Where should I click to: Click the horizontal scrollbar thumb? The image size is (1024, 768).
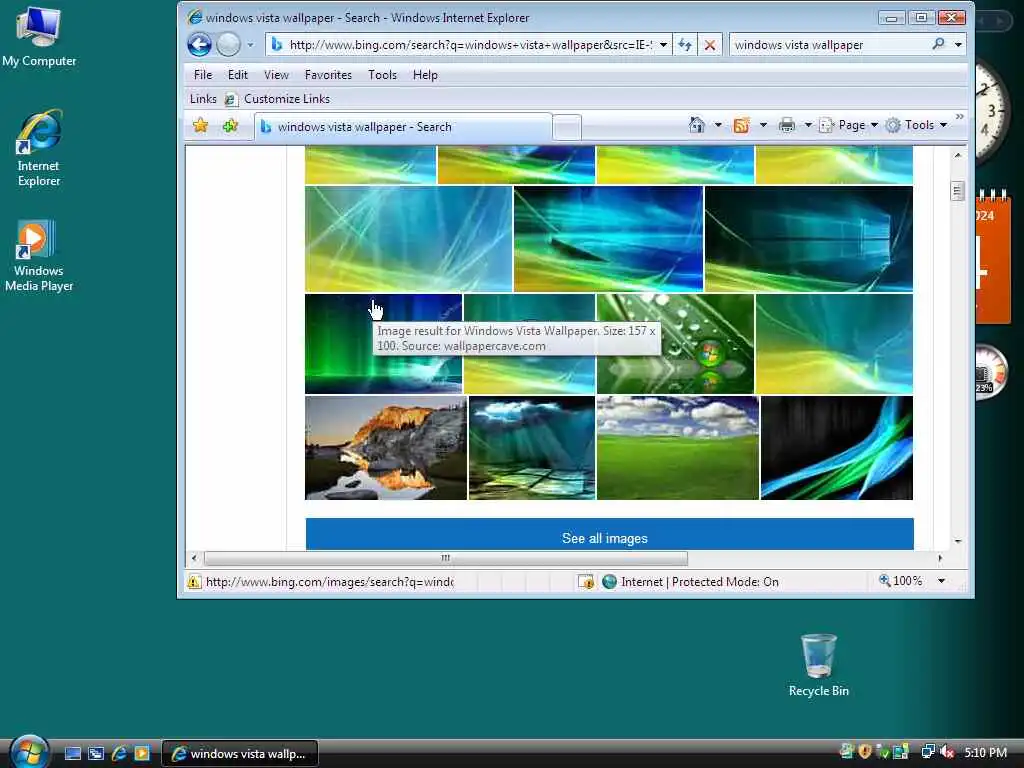coord(445,558)
